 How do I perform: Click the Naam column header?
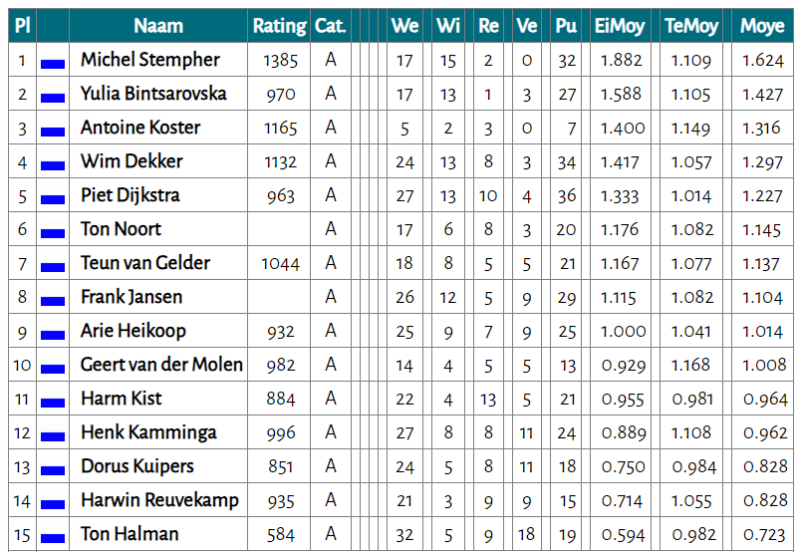[x=158, y=26]
